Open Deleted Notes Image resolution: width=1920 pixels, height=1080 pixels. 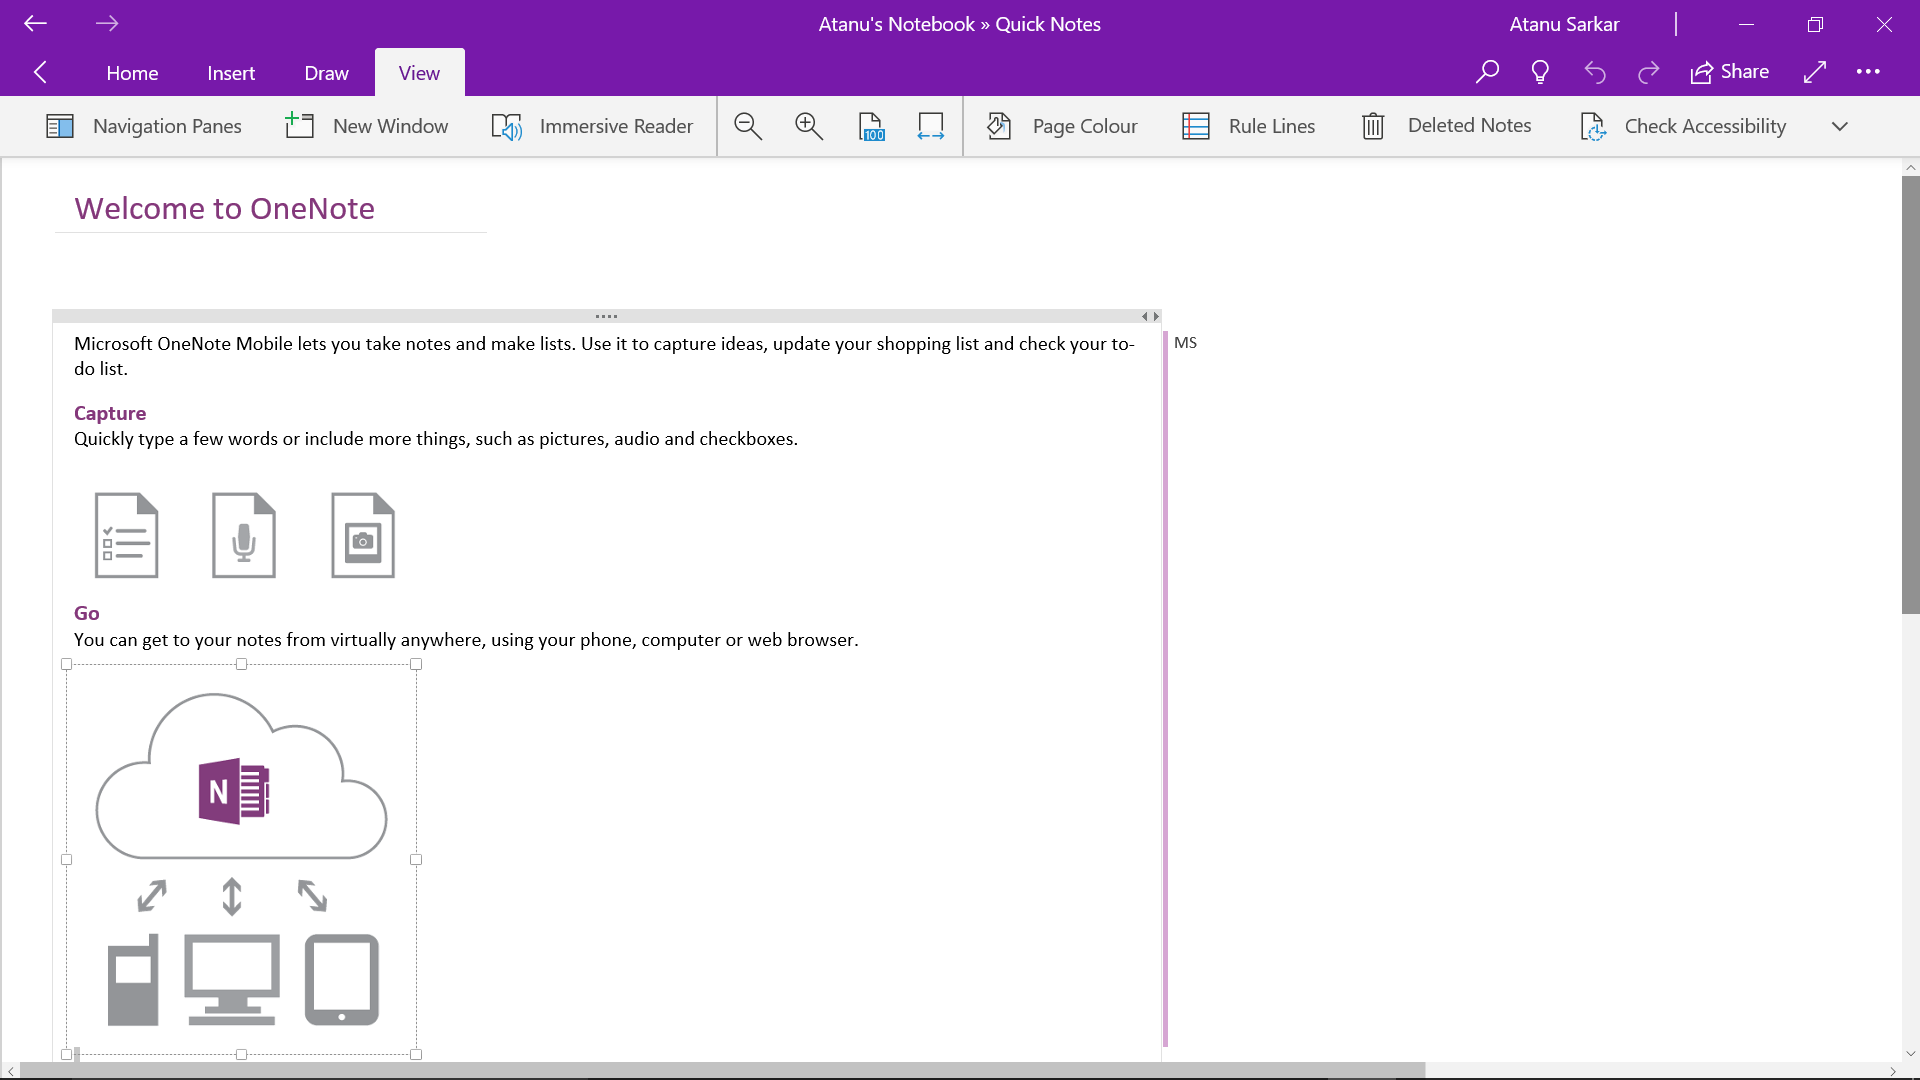click(x=1447, y=126)
